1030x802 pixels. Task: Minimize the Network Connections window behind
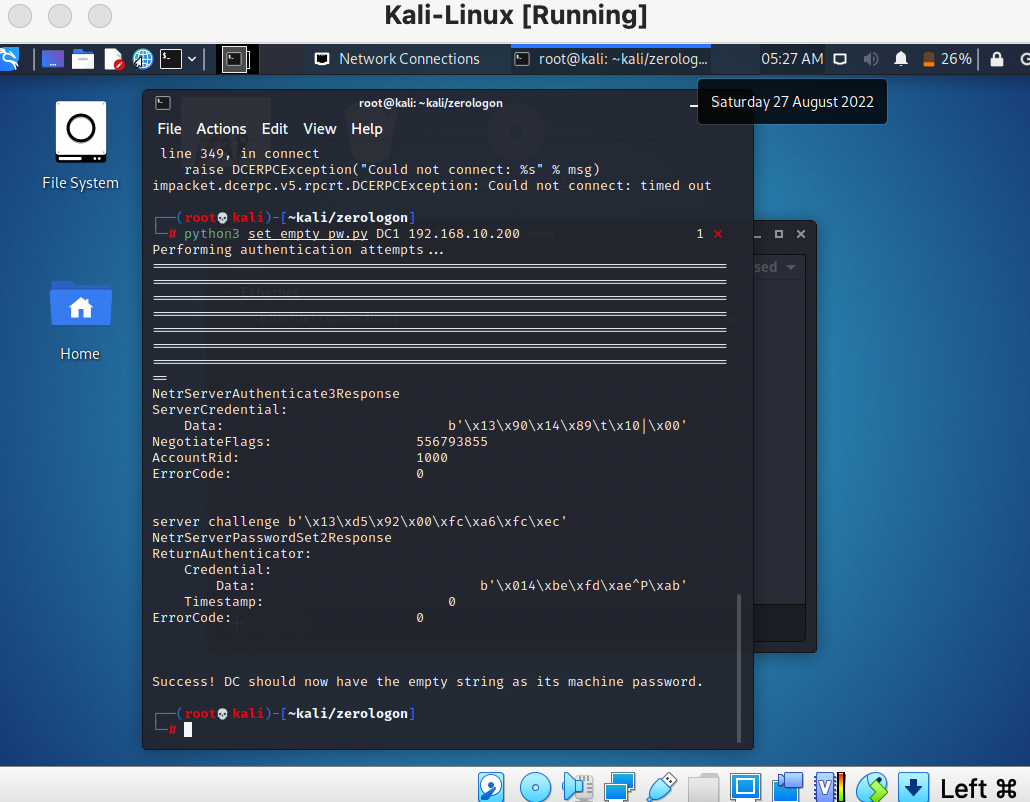coord(758,234)
